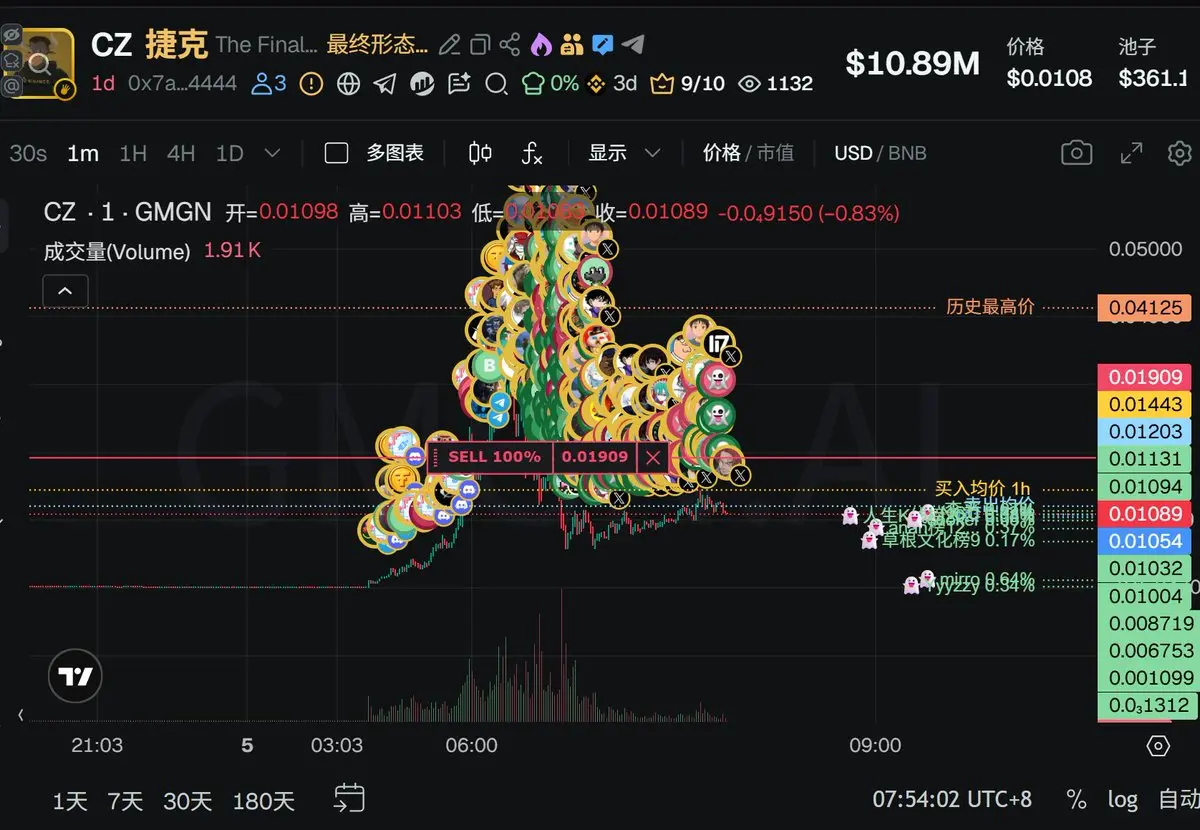Tick the 多图表 checkbox
The image size is (1200, 830).
coord(337,153)
